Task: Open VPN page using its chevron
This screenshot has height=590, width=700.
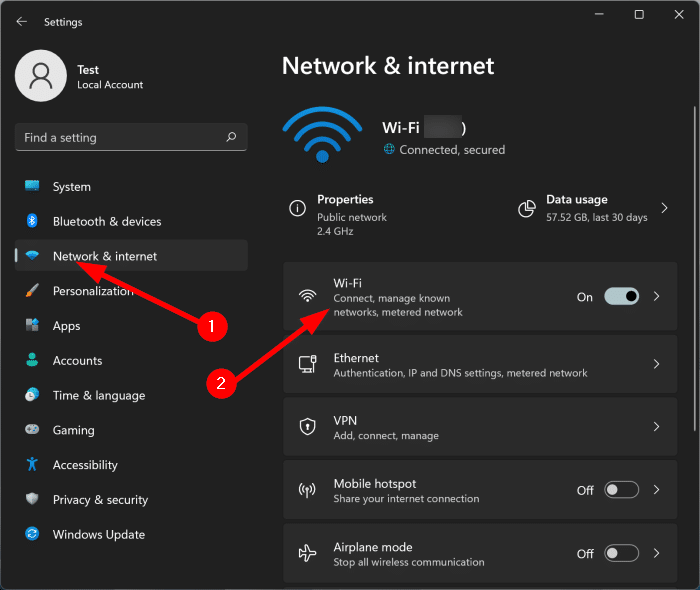Action: [x=656, y=427]
